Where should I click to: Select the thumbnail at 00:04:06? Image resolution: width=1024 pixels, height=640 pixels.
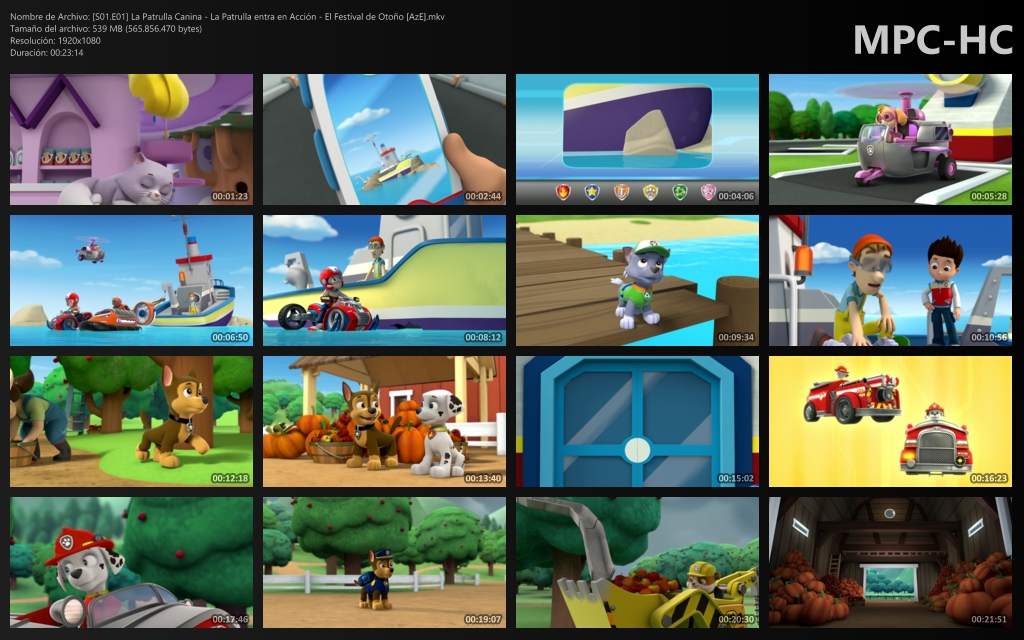click(x=637, y=139)
